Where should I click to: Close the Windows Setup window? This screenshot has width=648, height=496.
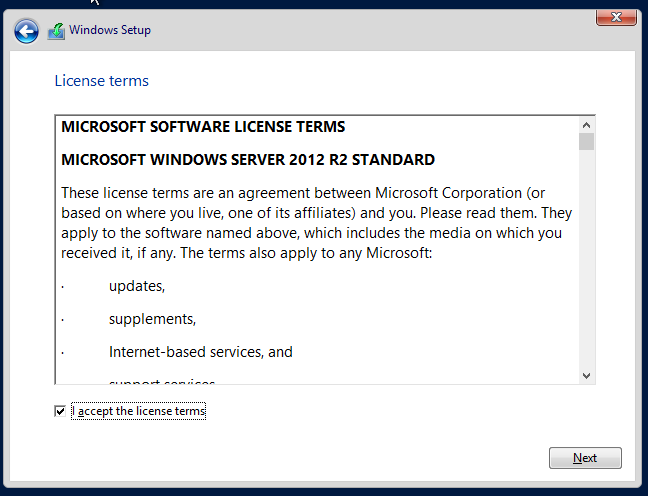coord(617,16)
